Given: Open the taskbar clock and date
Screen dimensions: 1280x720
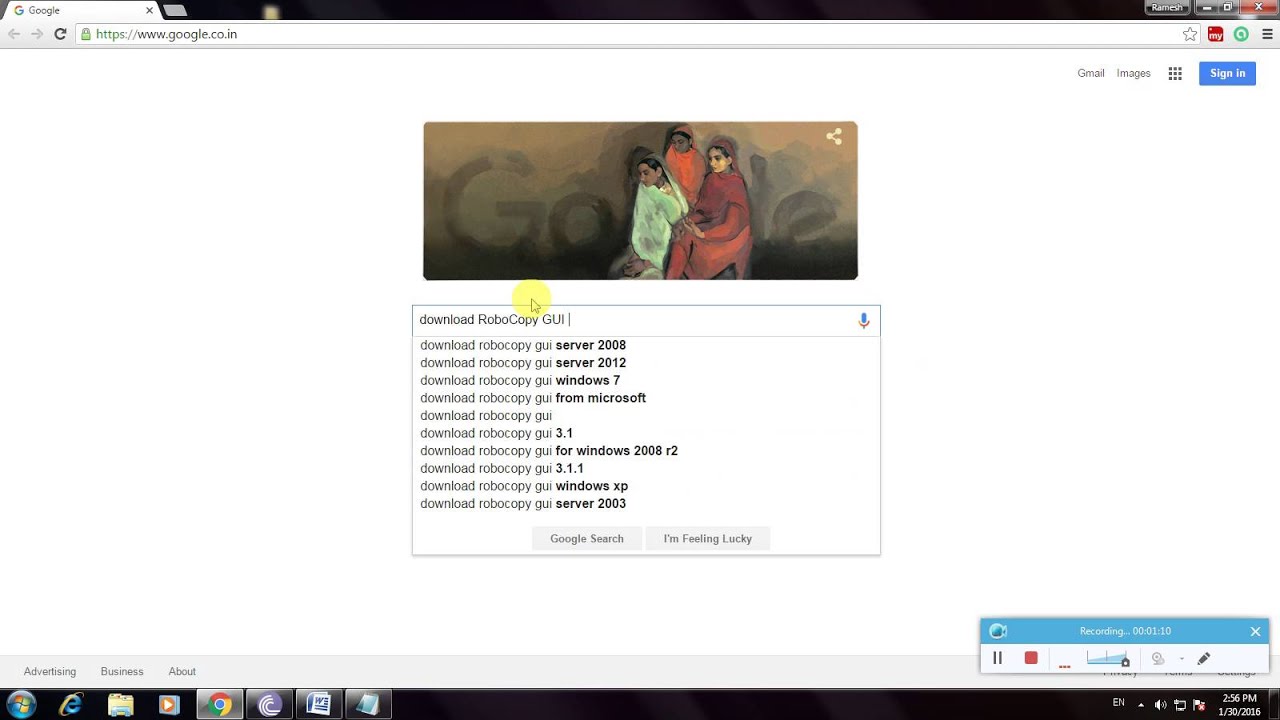Looking at the screenshot, I should 1239,705.
